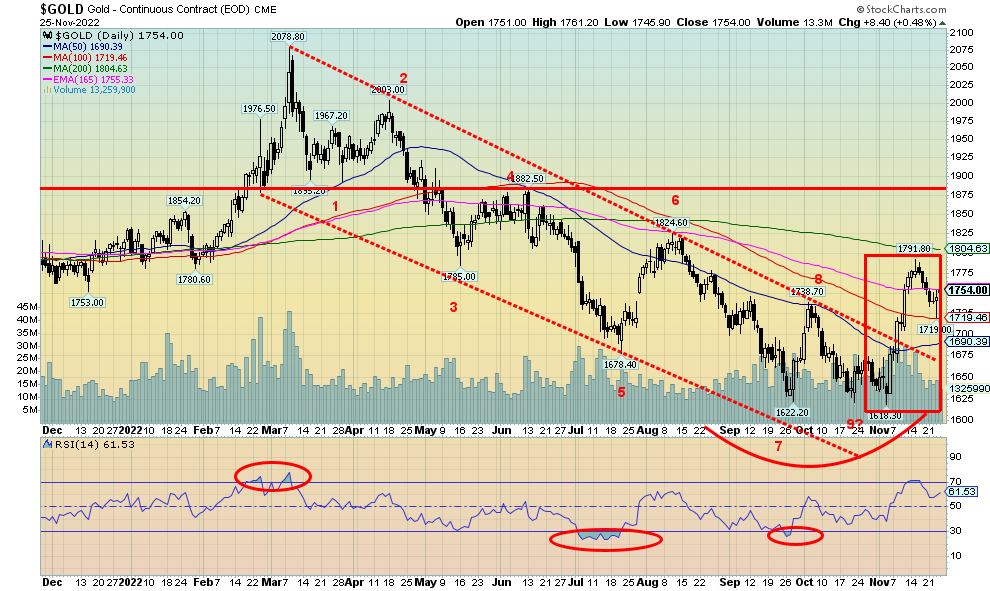The image size is (990, 591).
Task: Click the 1882.50 resistance level label
Action: pyautogui.click(x=523, y=178)
